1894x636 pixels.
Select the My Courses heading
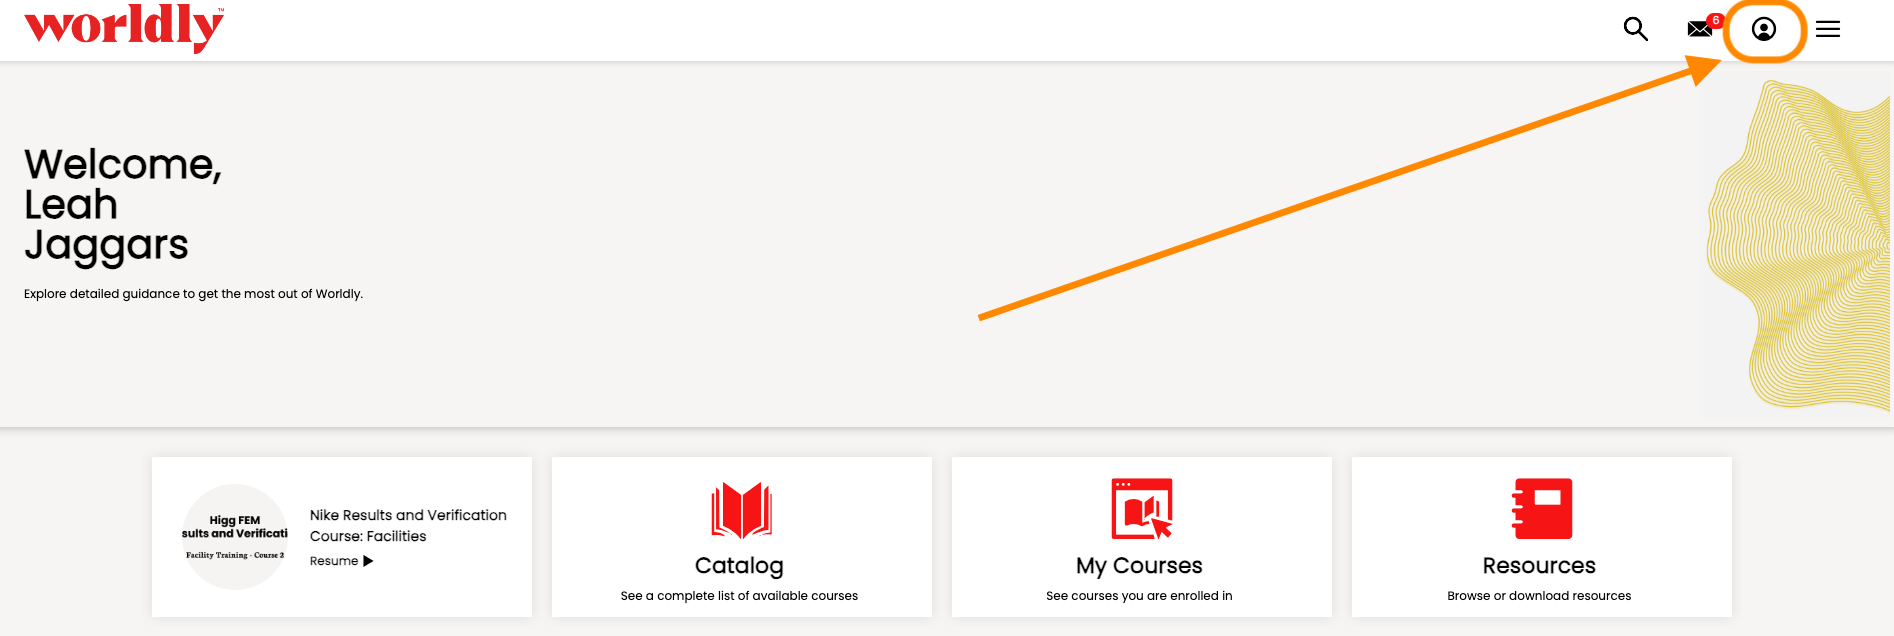coord(1139,566)
